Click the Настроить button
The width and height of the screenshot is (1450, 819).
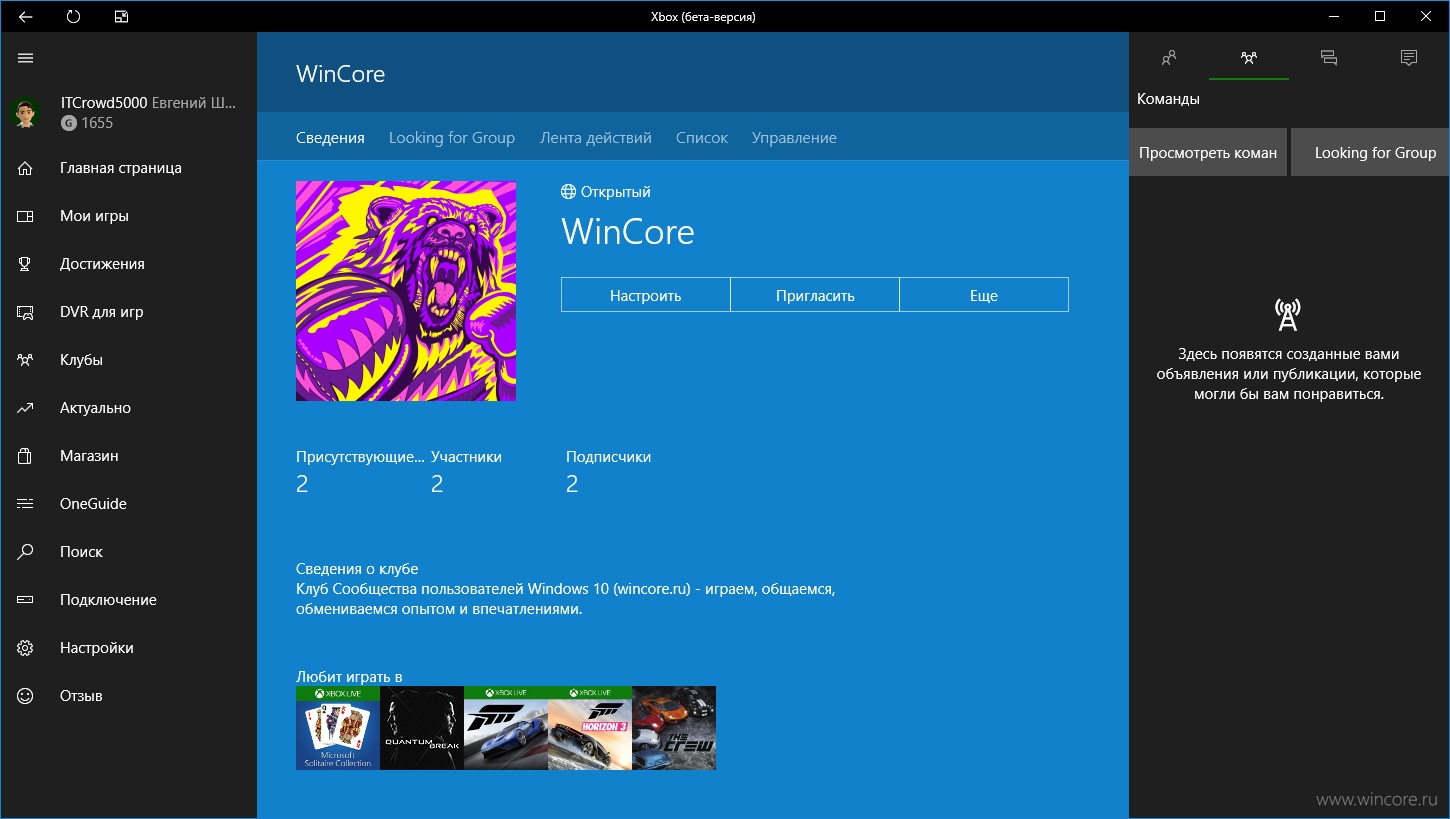pos(645,295)
